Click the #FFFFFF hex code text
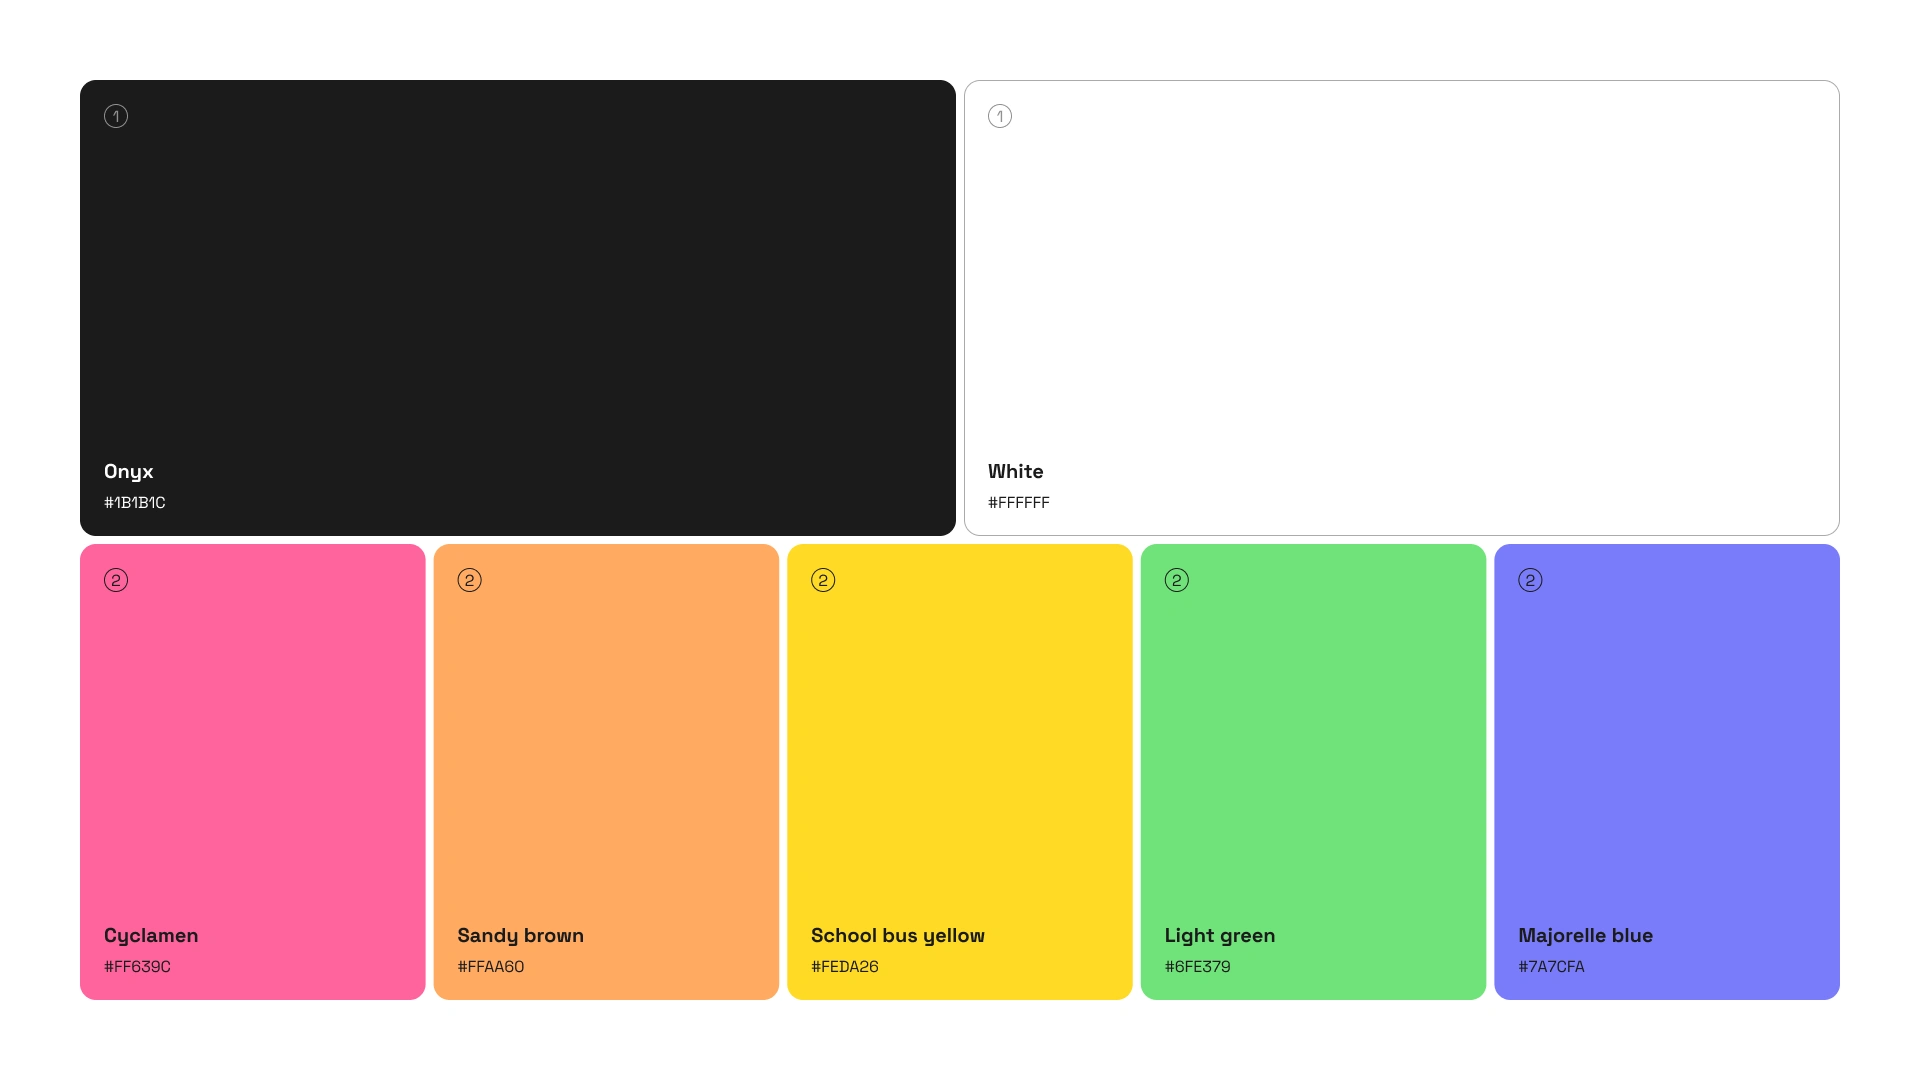This screenshot has width=1920, height=1080. pyautogui.click(x=1019, y=503)
